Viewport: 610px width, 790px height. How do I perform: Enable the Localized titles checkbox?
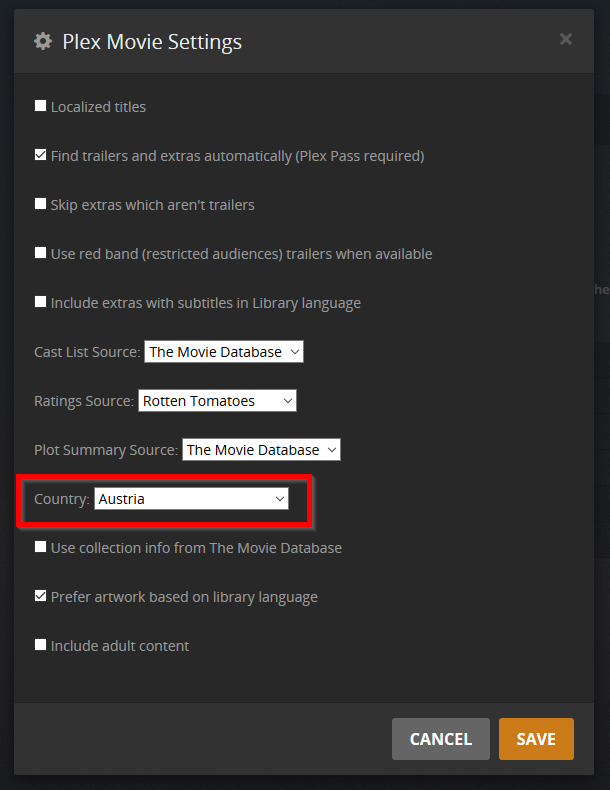coord(41,106)
